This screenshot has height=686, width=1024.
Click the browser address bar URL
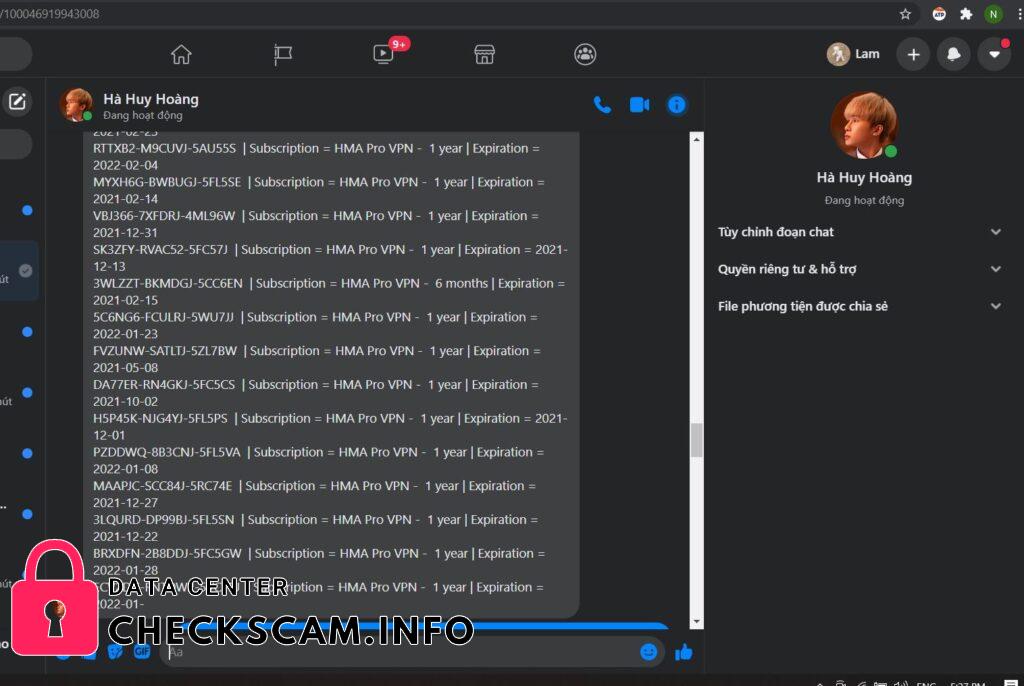50,14
